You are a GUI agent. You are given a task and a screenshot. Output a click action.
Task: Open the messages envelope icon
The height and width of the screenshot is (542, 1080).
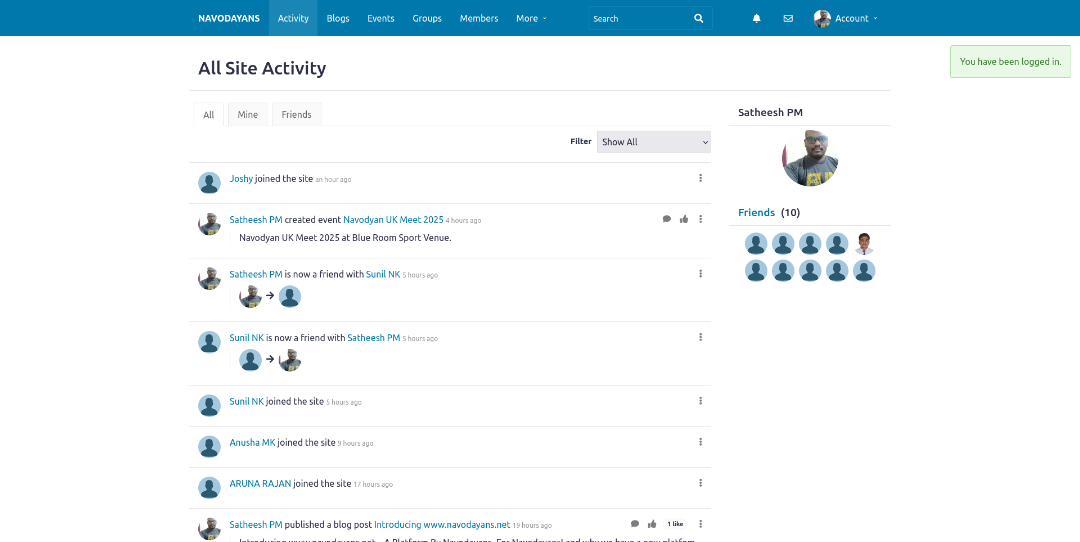[x=788, y=18]
